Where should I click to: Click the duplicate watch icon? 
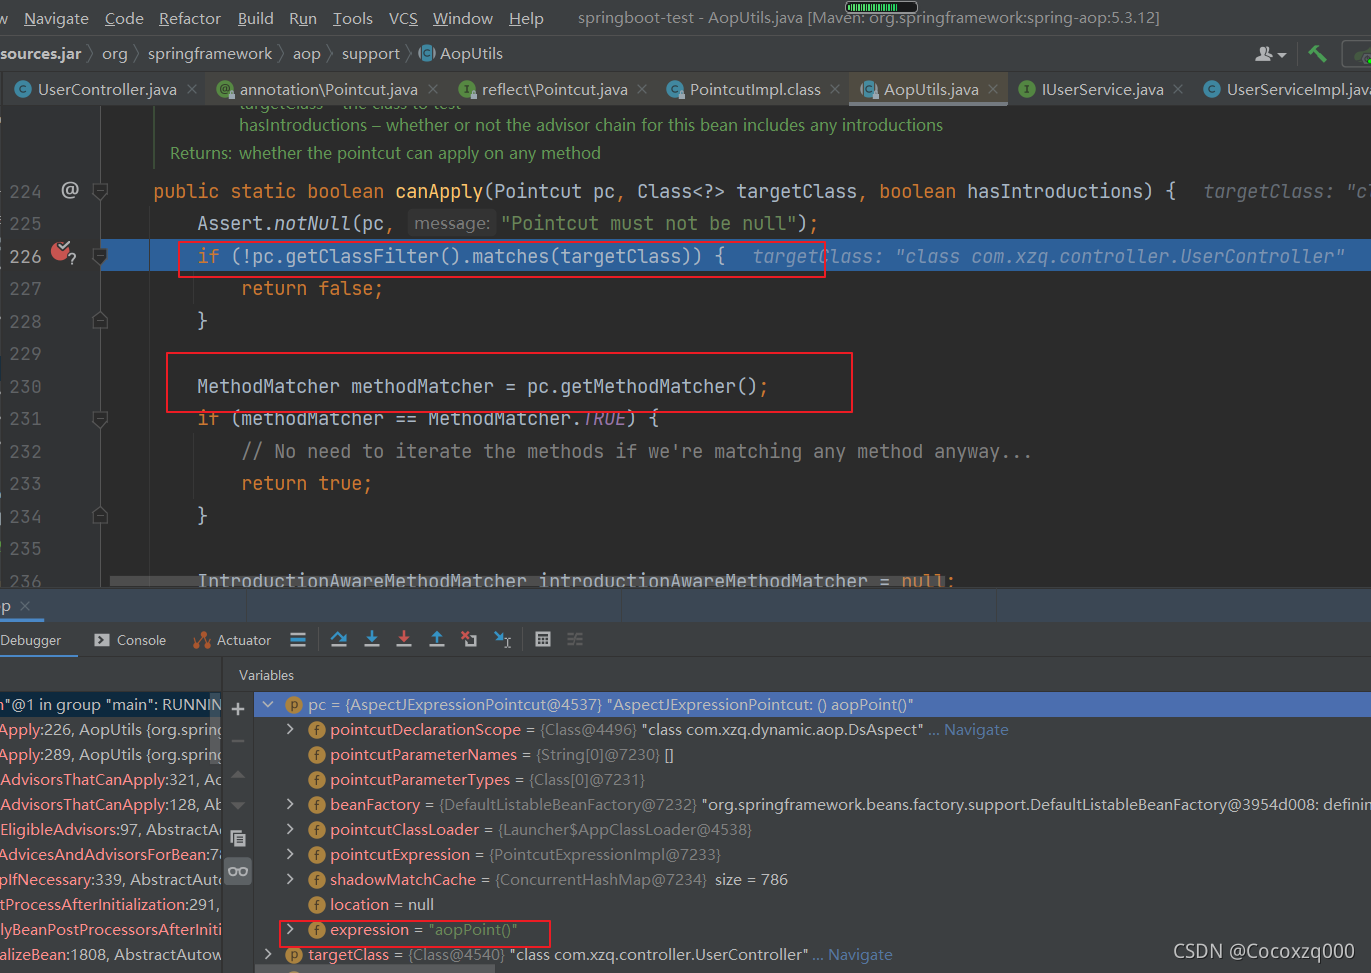pyautogui.click(x=238, y=838)
